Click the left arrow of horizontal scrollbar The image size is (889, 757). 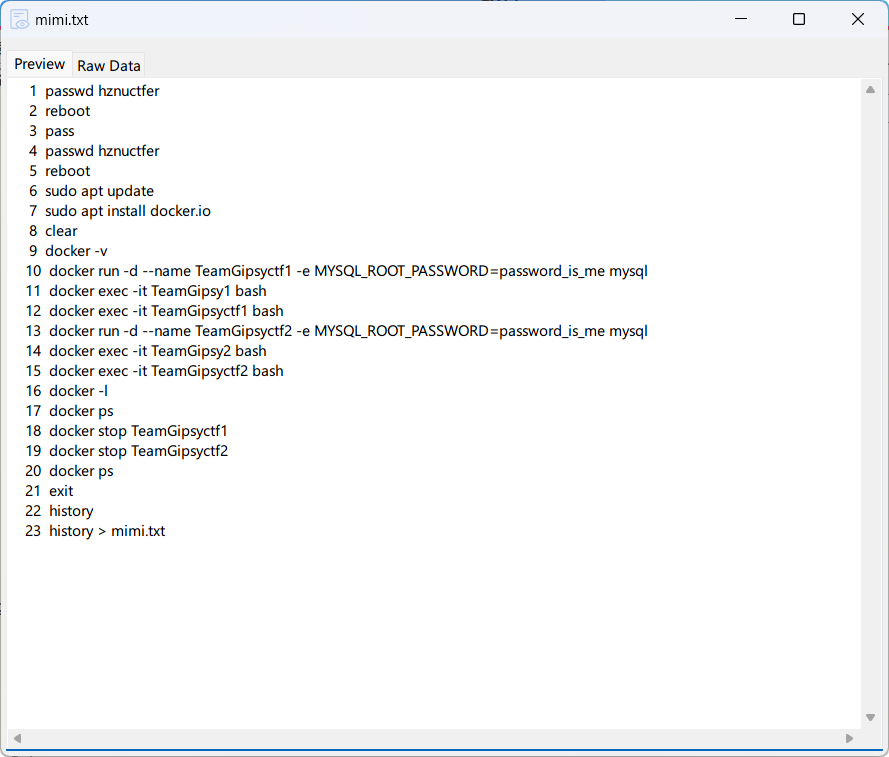pyautogui.click(x=18, y=738)
